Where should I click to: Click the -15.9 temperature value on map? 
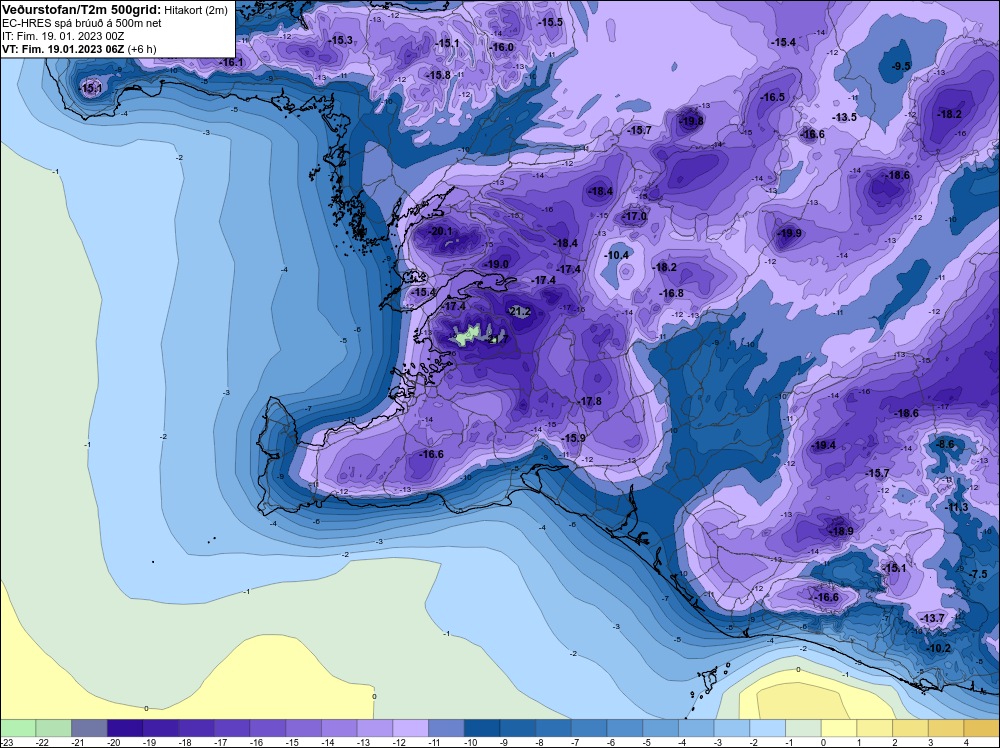574,438
